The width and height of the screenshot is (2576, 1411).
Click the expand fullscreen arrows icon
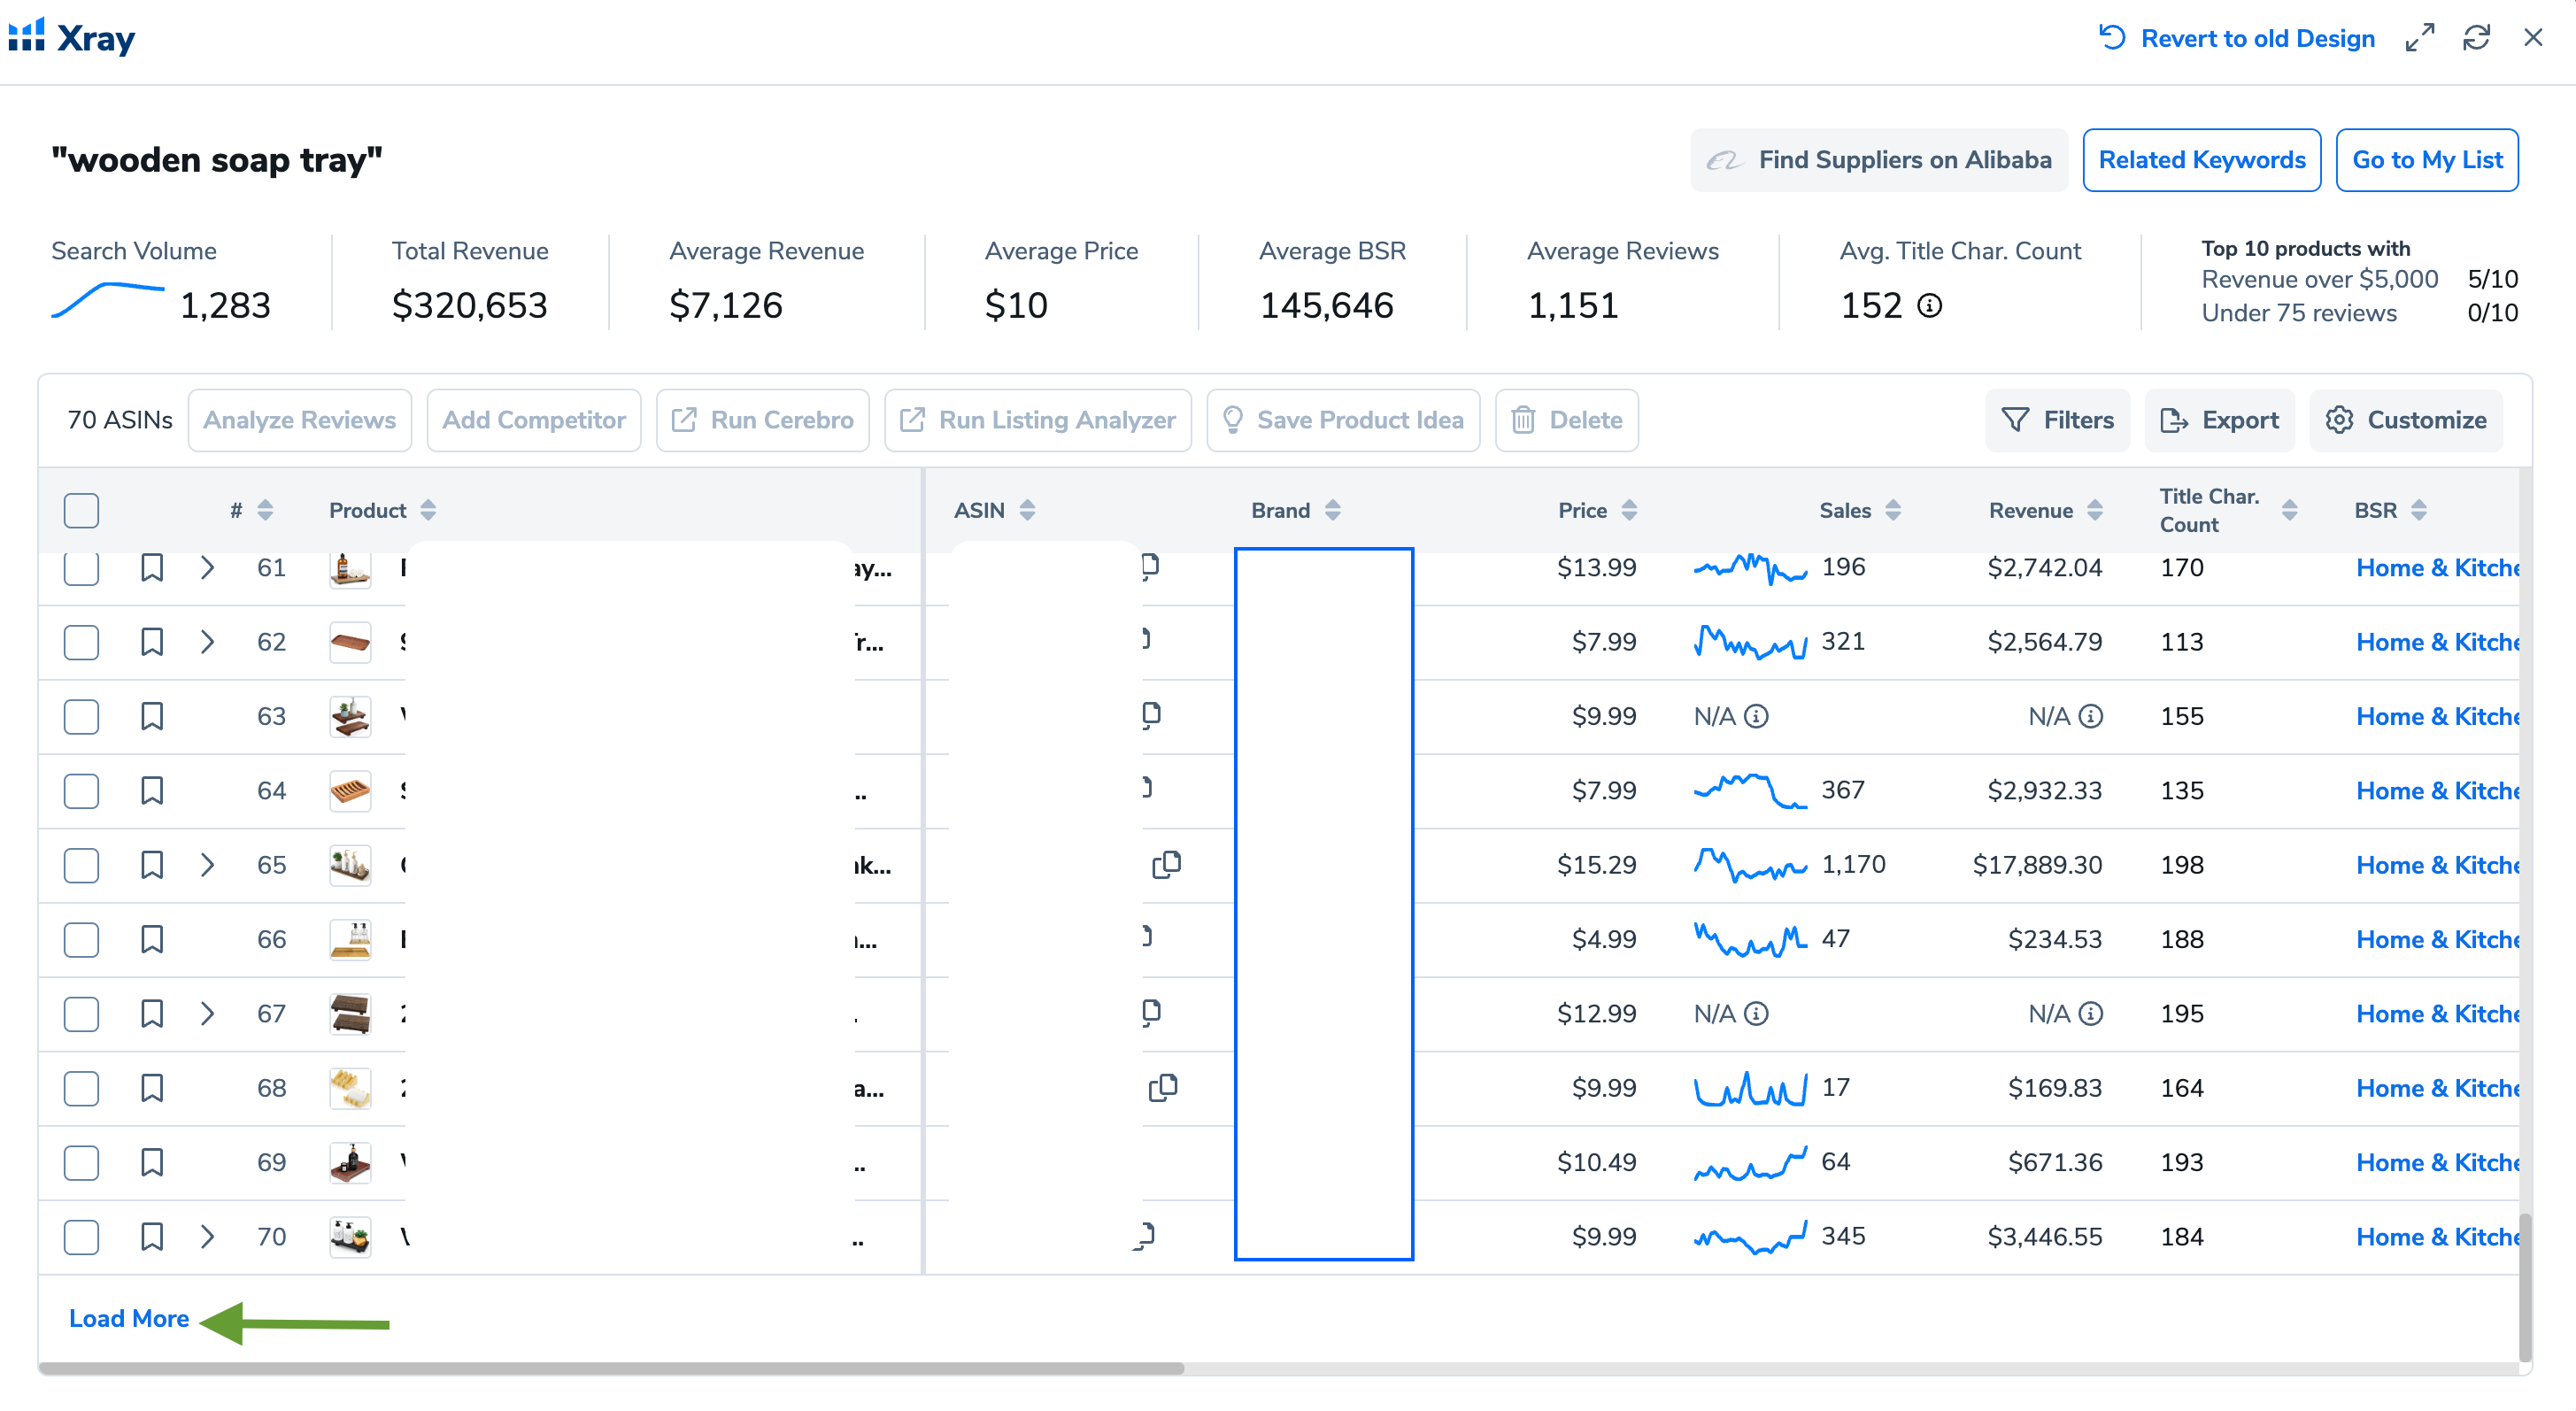tap(2419, 38)
